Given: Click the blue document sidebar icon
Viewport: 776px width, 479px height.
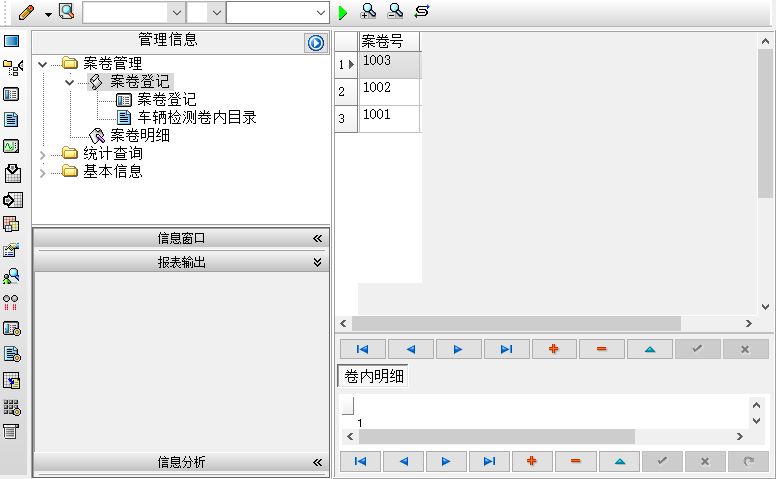Looking at the screenshot, I should pyautogui.click(x=11, y=119).
